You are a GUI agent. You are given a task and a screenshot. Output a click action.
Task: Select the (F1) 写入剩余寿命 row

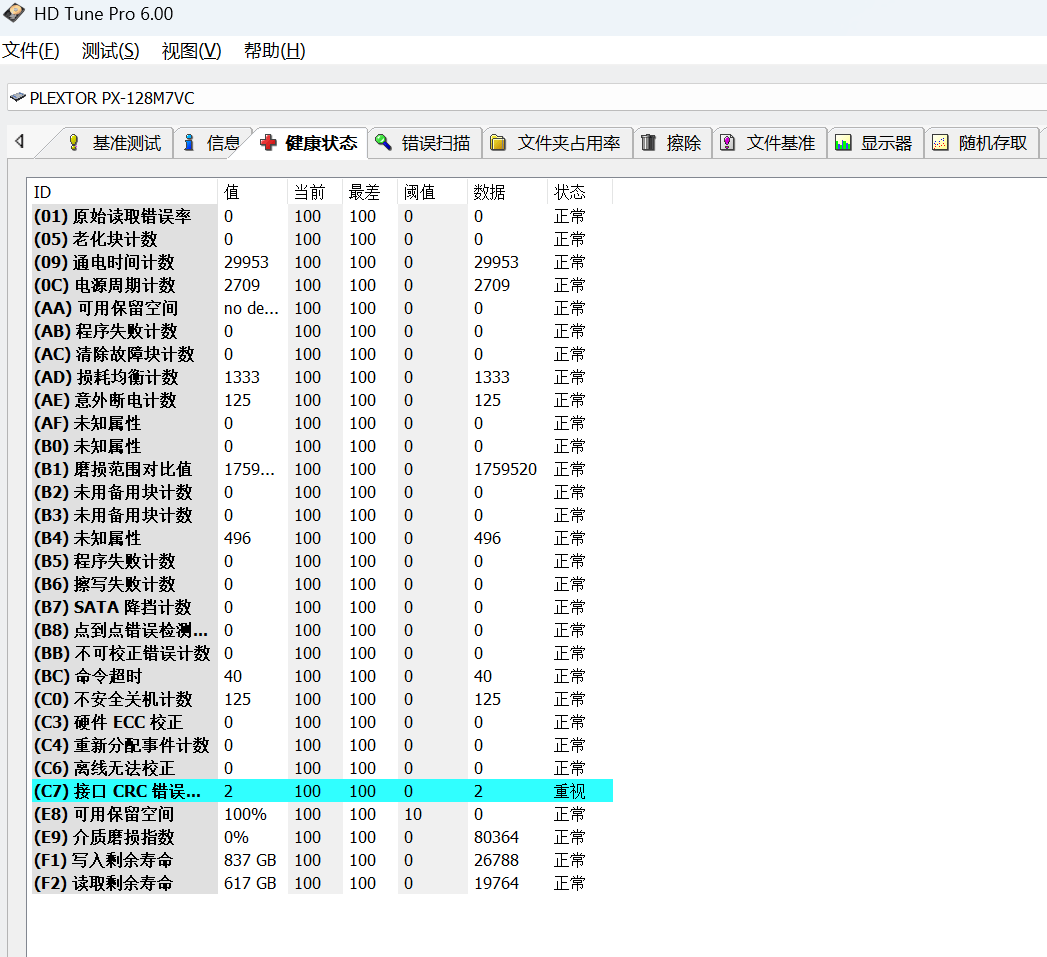pos(322,860)
